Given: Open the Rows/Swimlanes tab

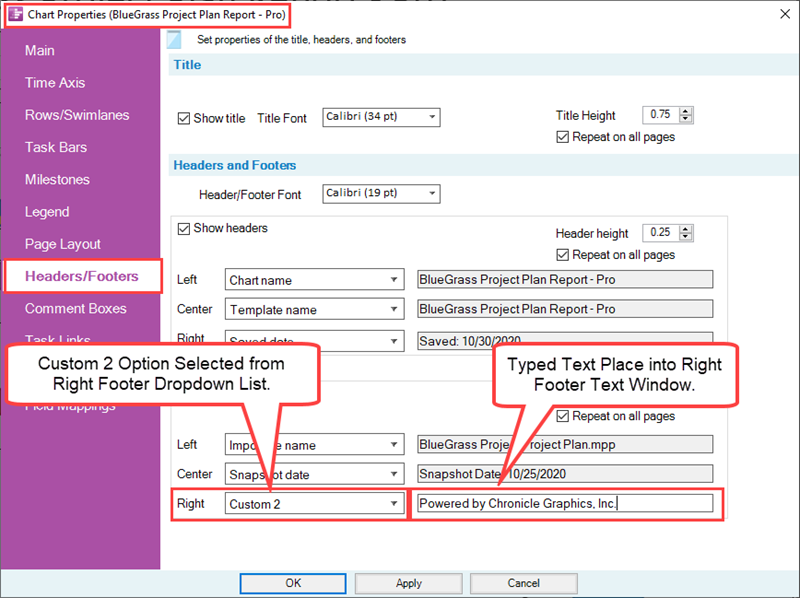Looking at the screenshot, I should click(x=77, y=115).
